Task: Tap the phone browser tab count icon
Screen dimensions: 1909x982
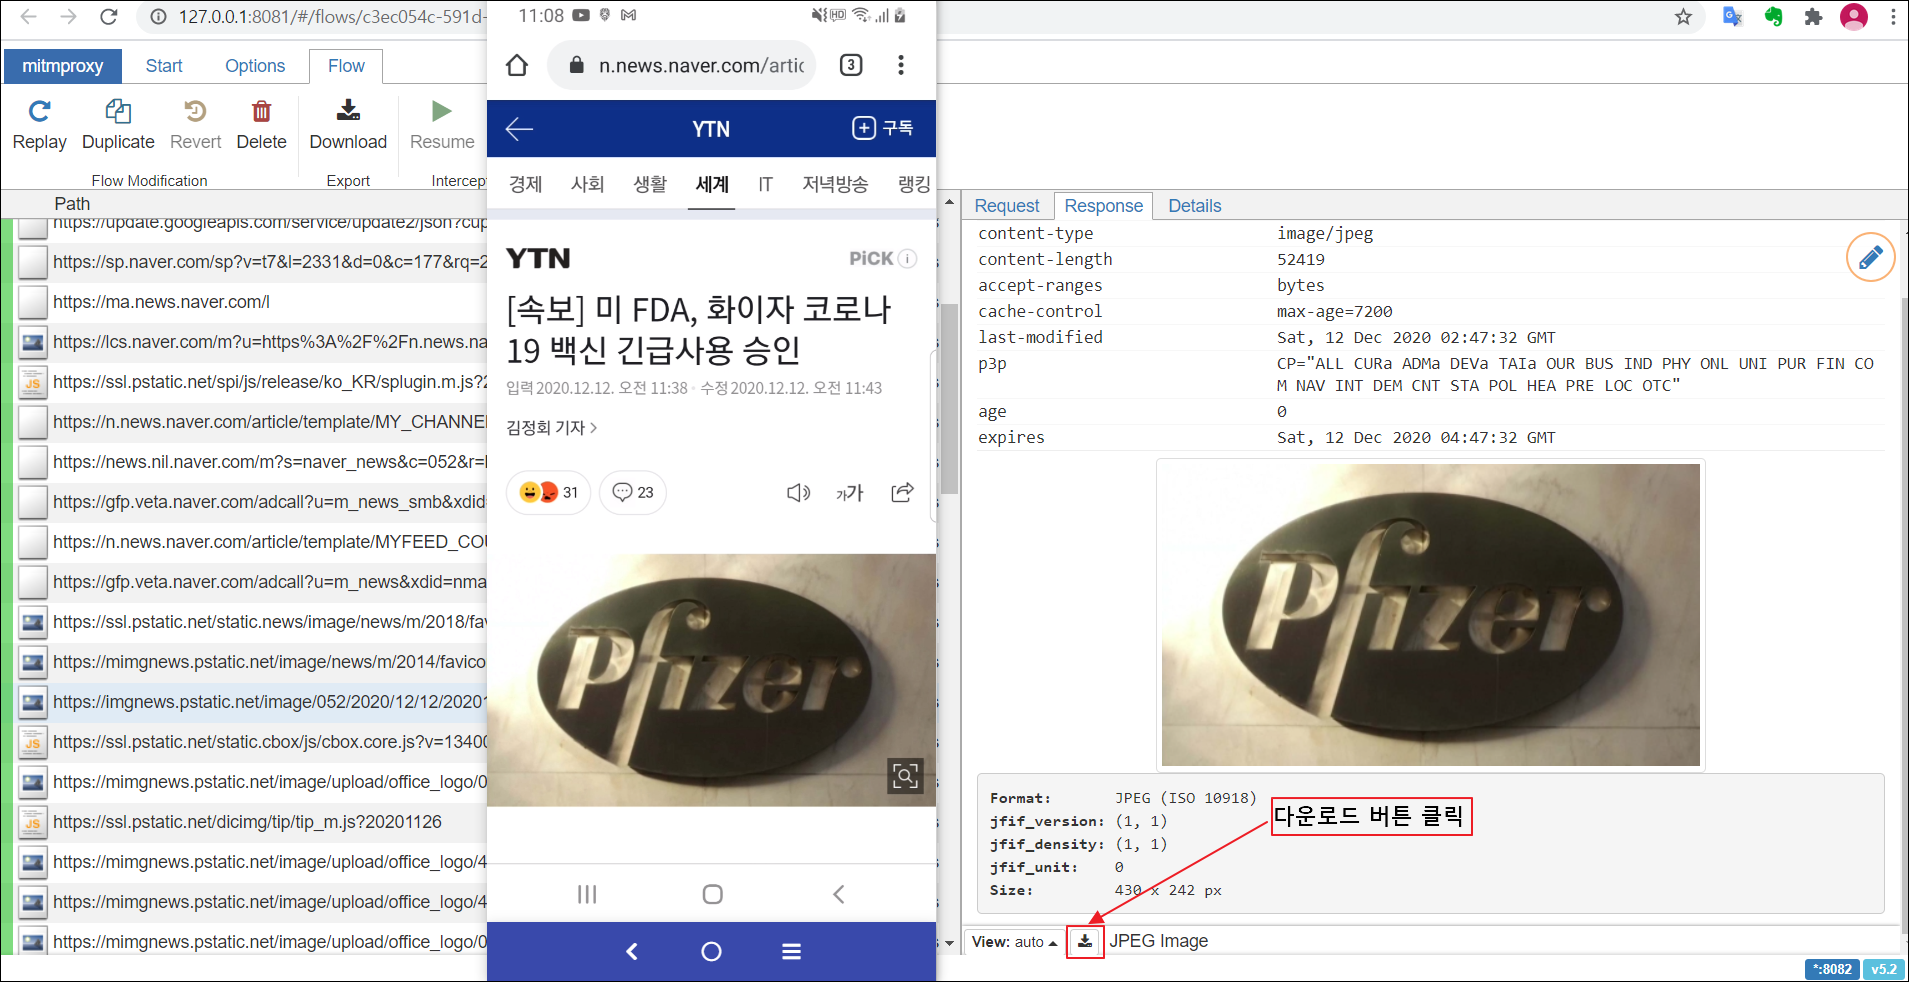Action: 851,65
